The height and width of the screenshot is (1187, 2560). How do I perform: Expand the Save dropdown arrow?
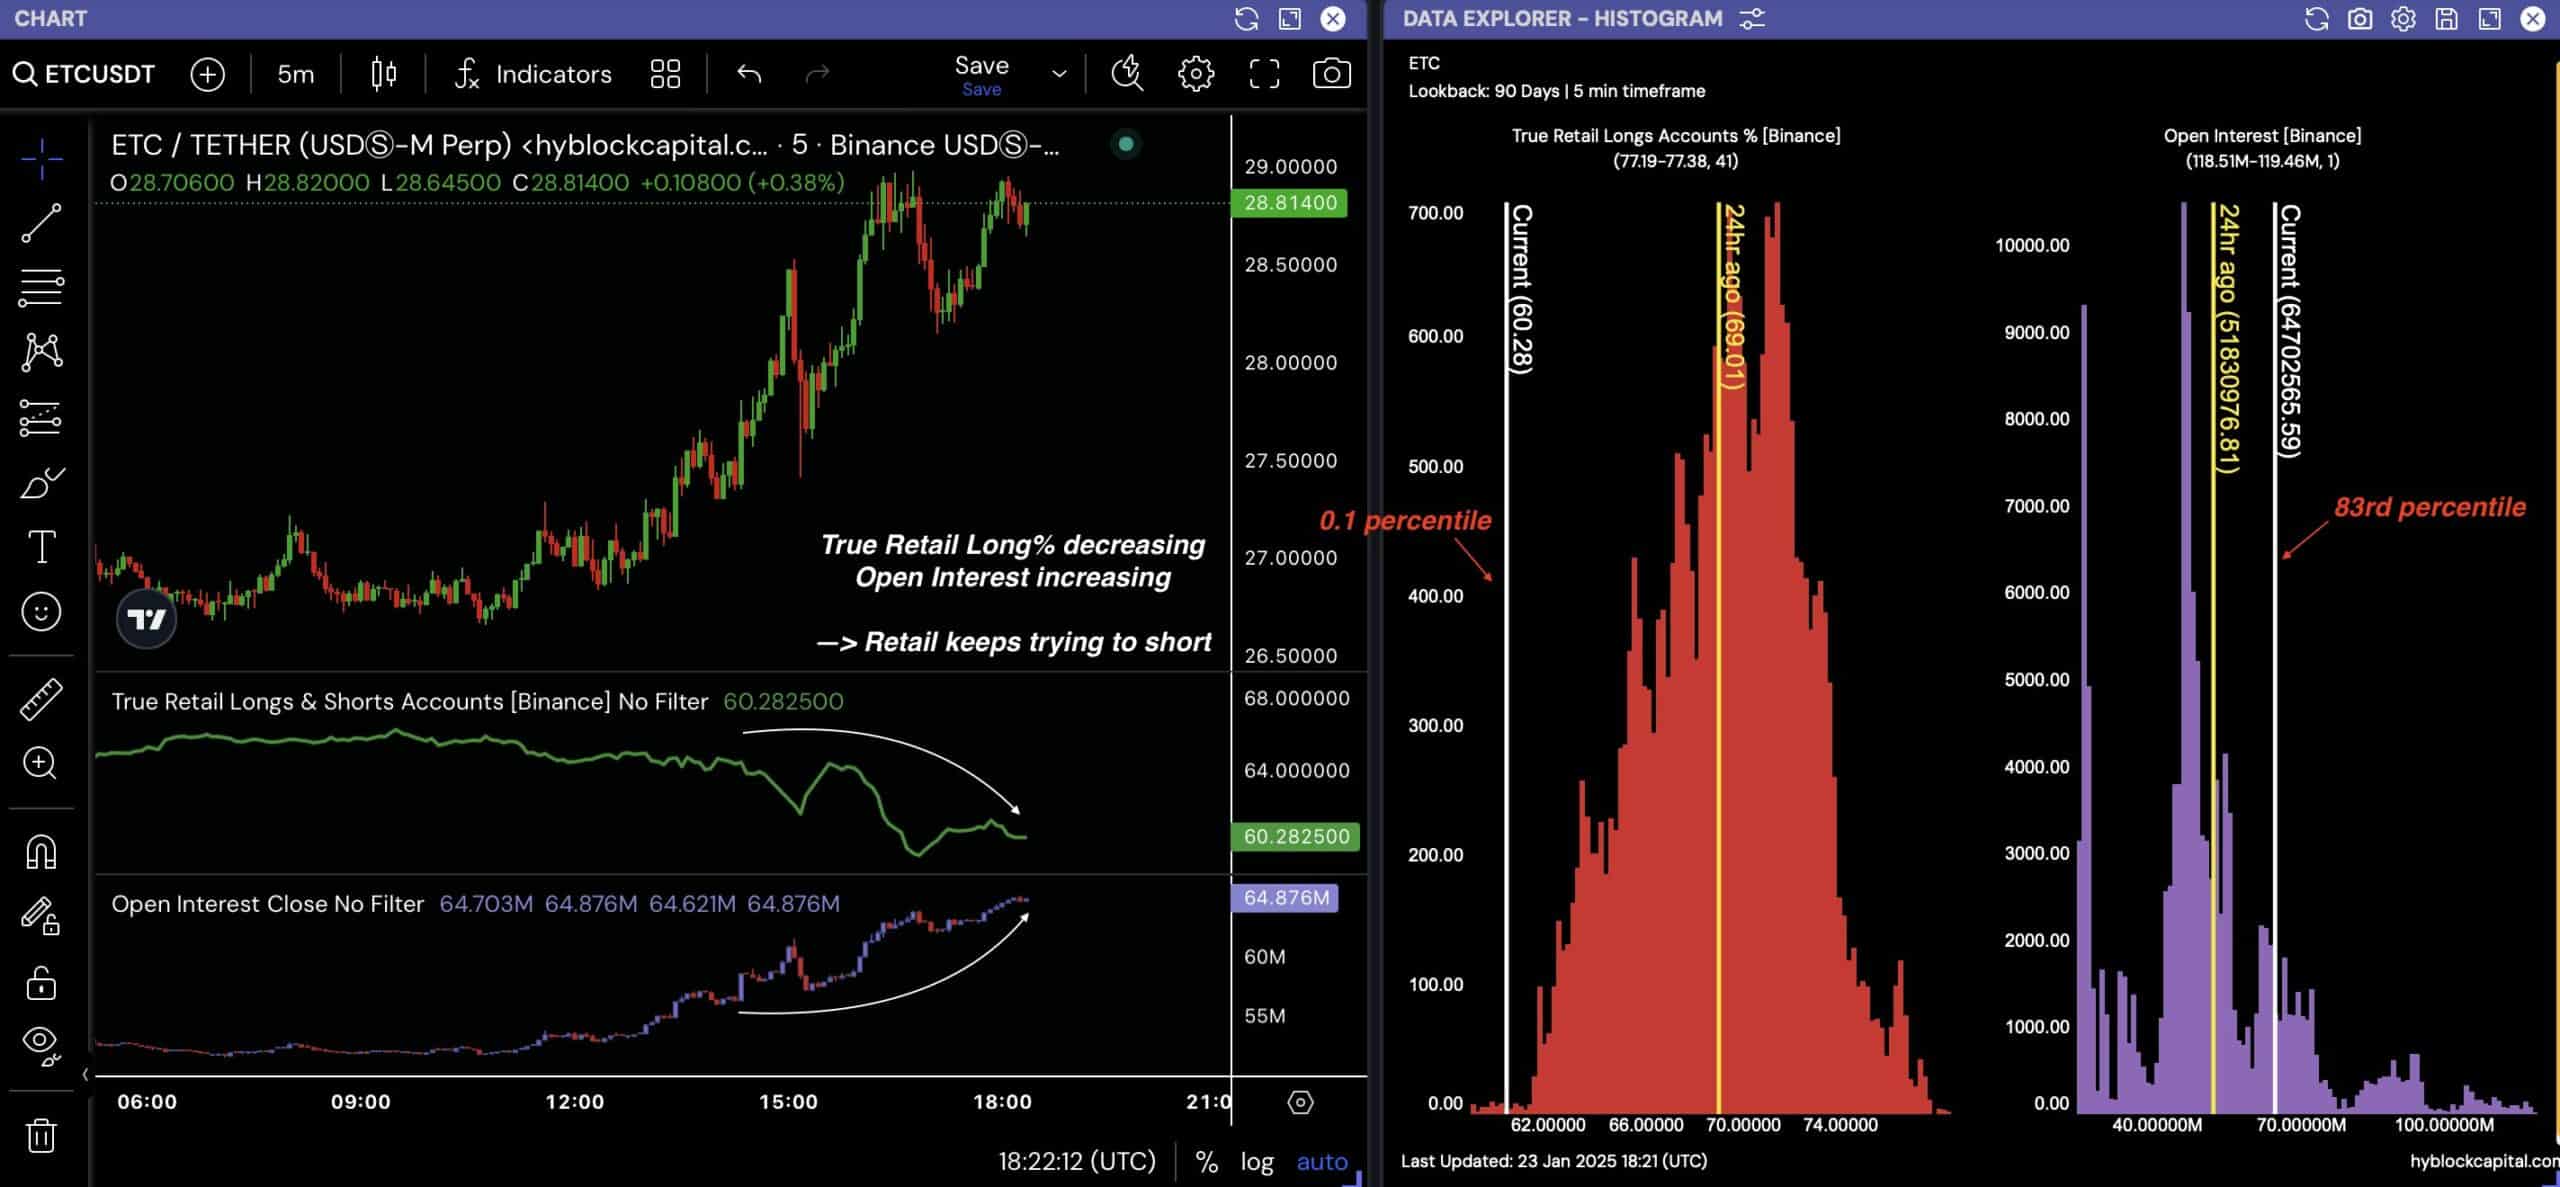pos(1059,74)
